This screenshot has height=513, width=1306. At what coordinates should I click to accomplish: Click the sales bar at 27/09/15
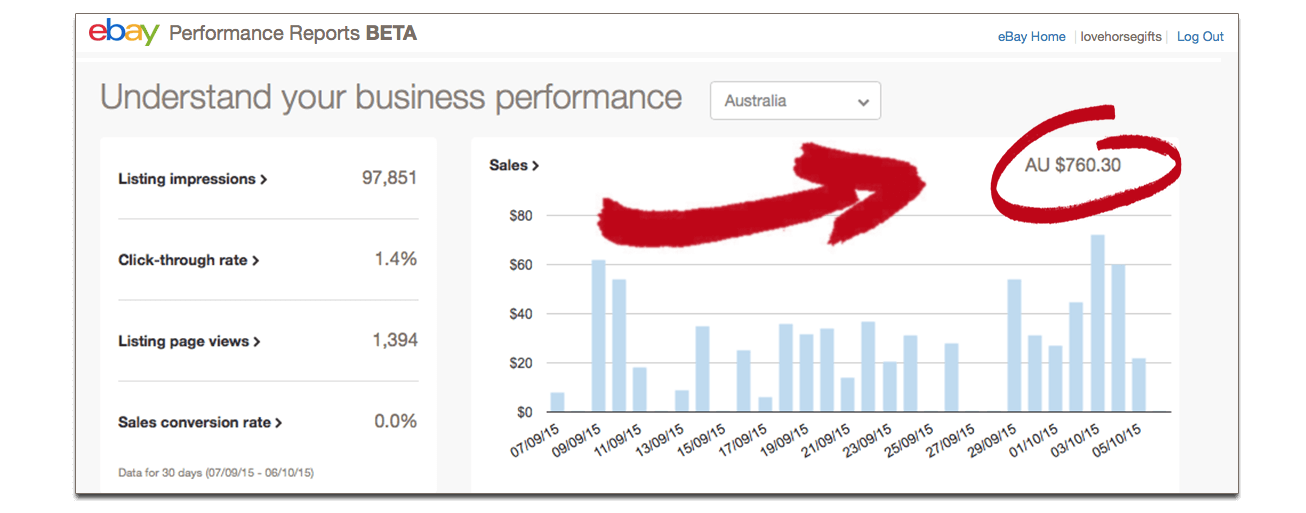click(x=951, y=378)
